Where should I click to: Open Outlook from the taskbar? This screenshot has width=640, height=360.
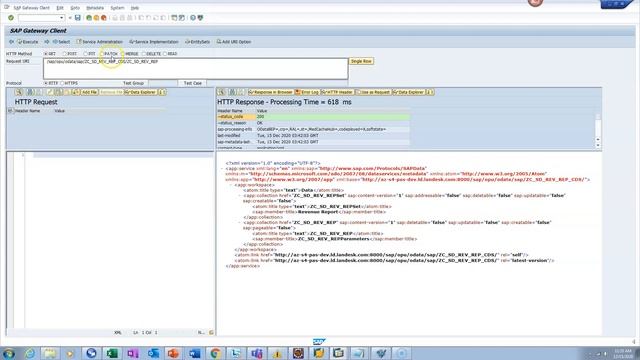(153, 353)
